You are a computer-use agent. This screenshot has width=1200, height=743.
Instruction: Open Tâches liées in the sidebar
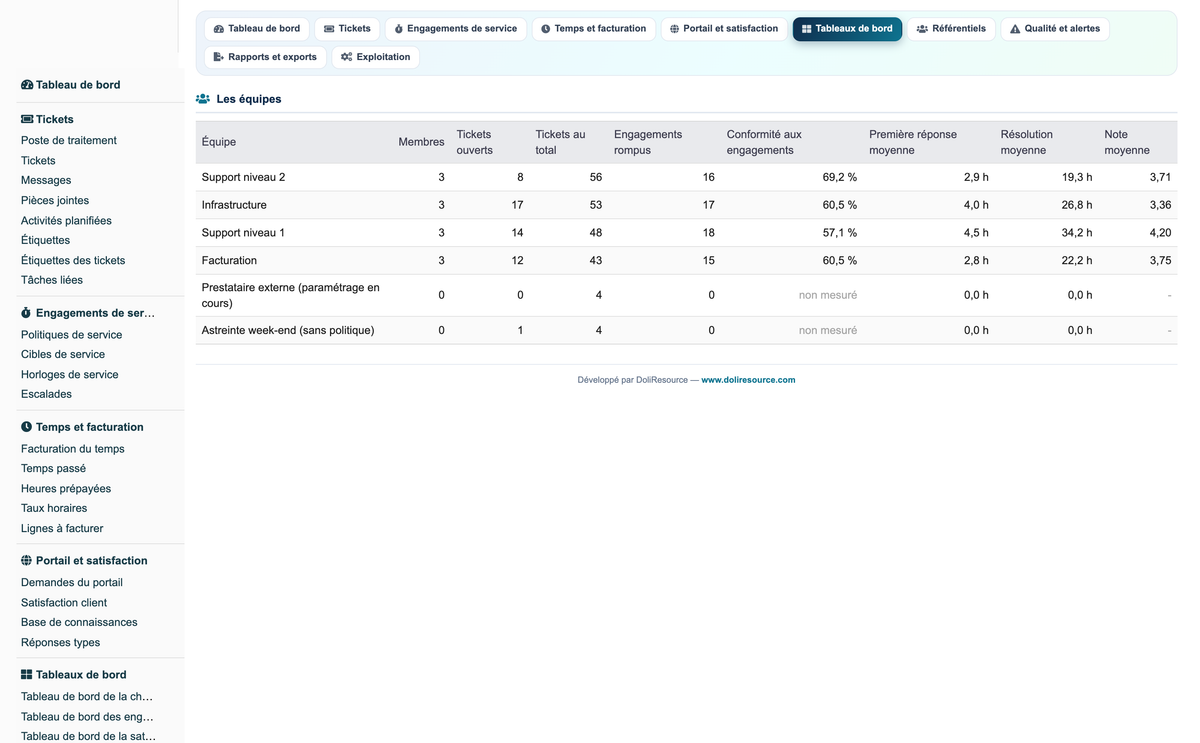(x=52, y=281)
